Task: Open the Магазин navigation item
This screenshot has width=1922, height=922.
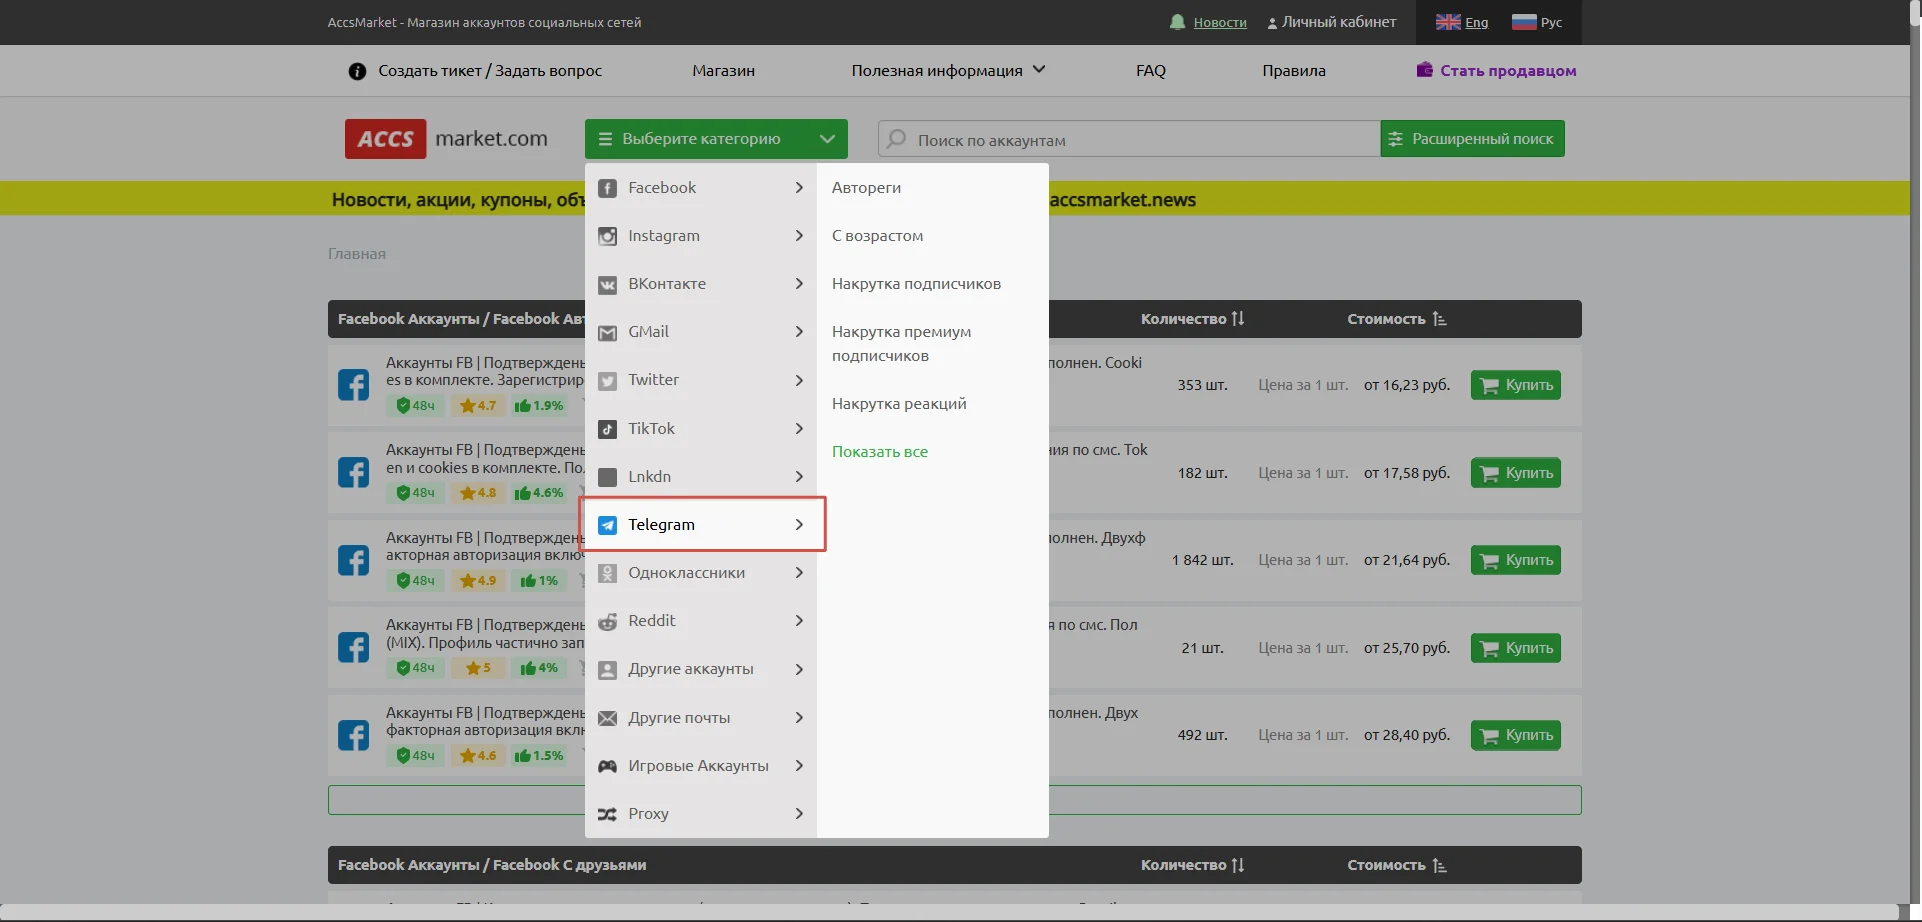Action: point(723,71)
